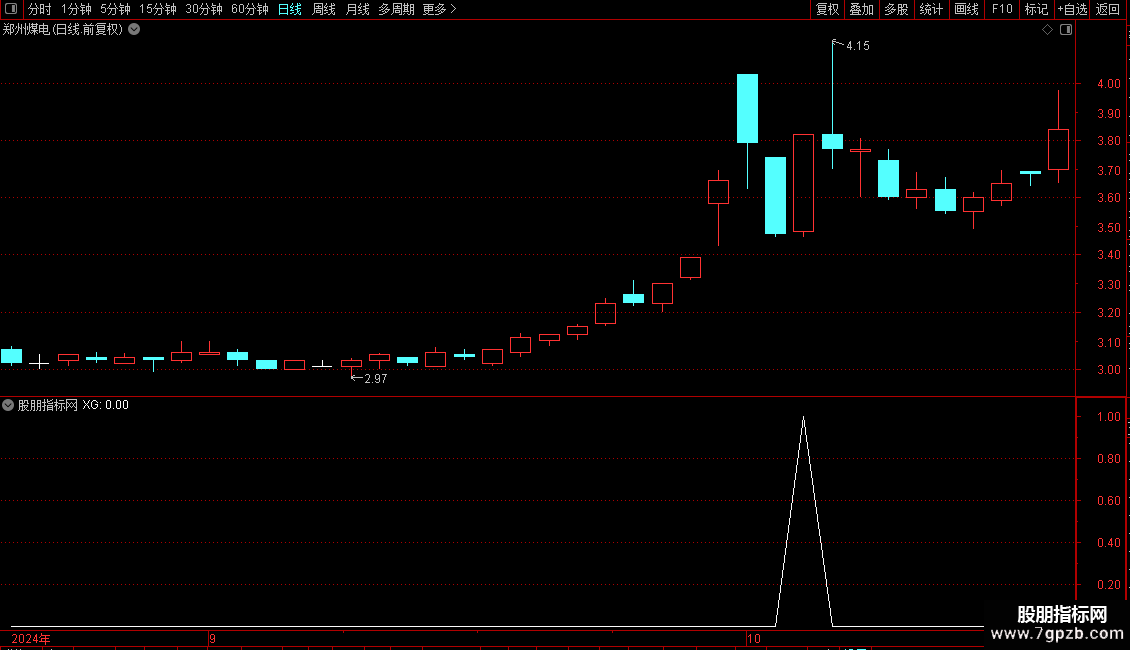Click the 1.00 indicator axis label
The image size is (1130, 650).
click(x=1108, y=417)
